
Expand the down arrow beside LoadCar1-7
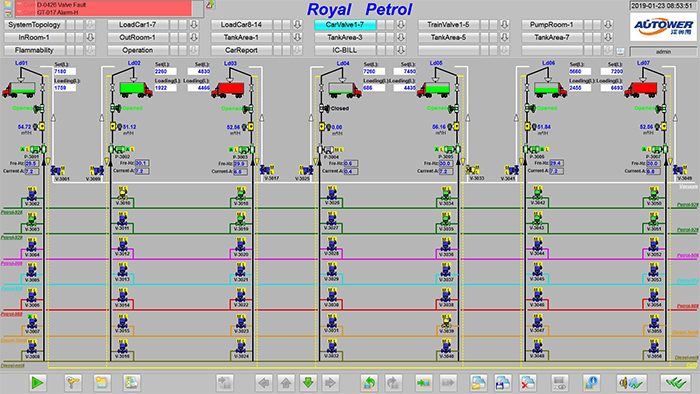point(194,25)
